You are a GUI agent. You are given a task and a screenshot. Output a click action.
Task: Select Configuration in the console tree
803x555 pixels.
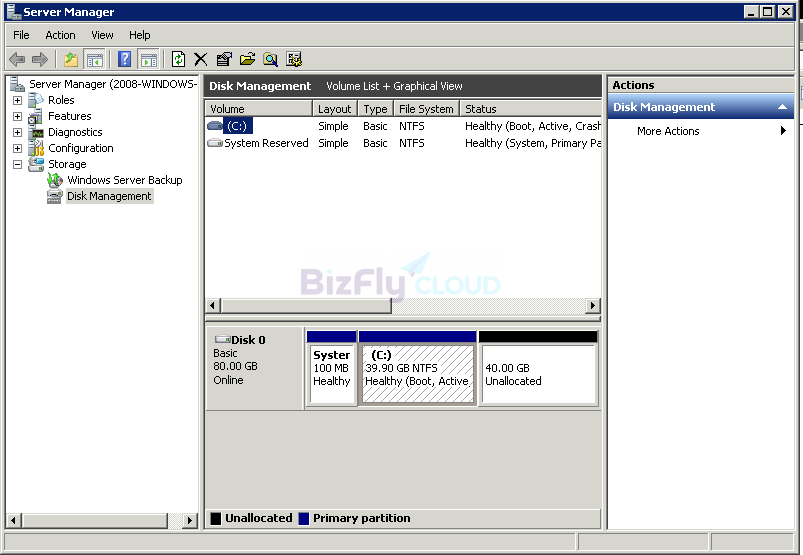pos(81,148)
